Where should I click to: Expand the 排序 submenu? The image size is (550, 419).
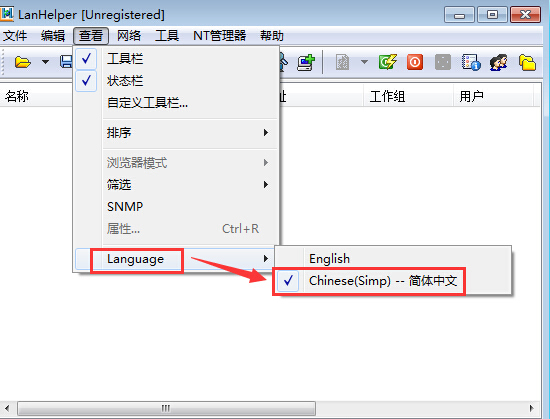point(176,133)
